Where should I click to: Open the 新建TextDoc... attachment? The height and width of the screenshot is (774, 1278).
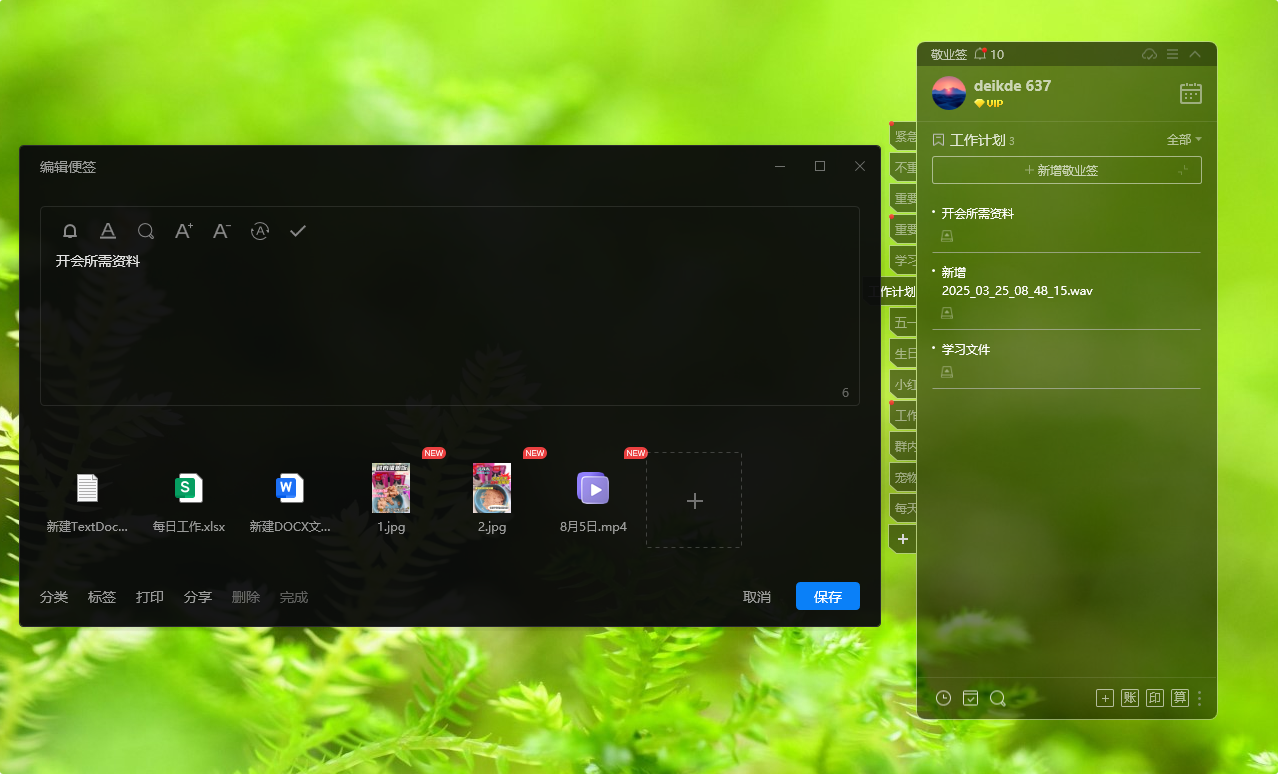(87, 502)
